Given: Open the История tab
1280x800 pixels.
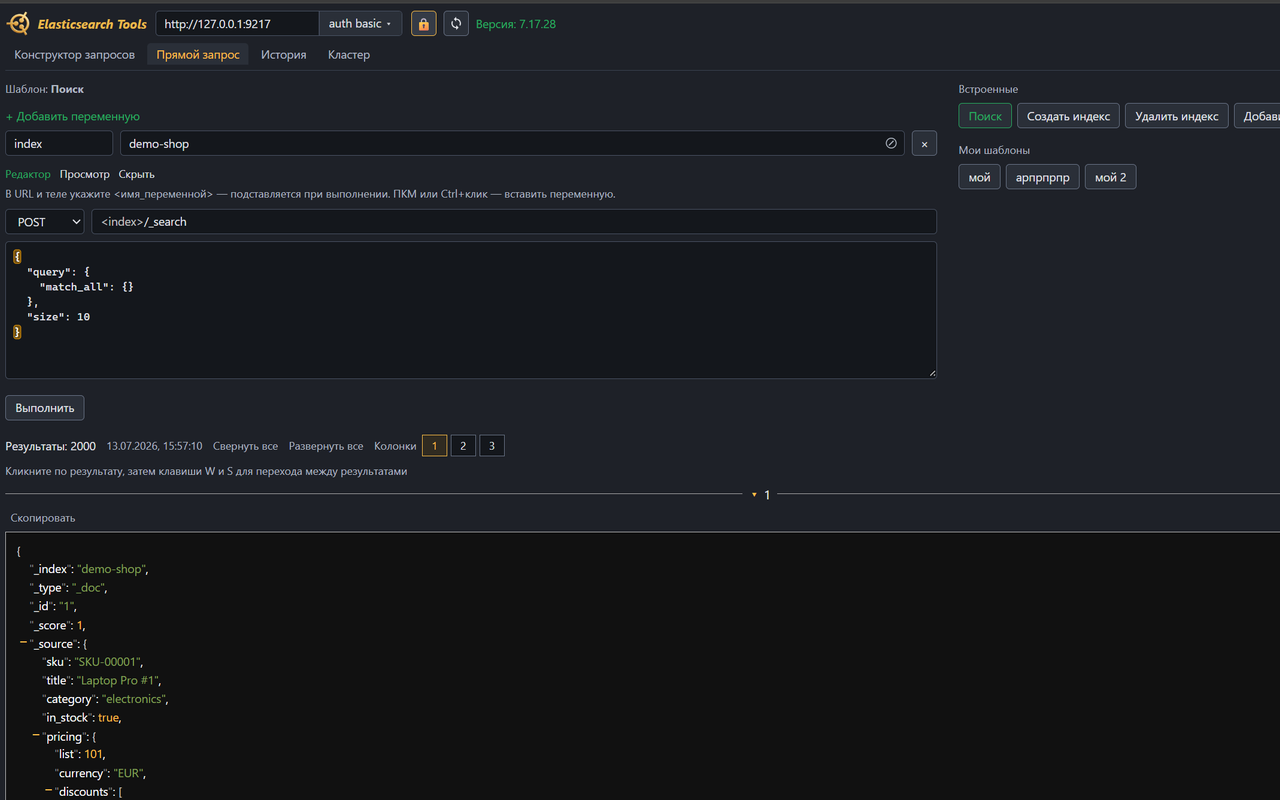Looking at the screenshot, I should [284, 55].
